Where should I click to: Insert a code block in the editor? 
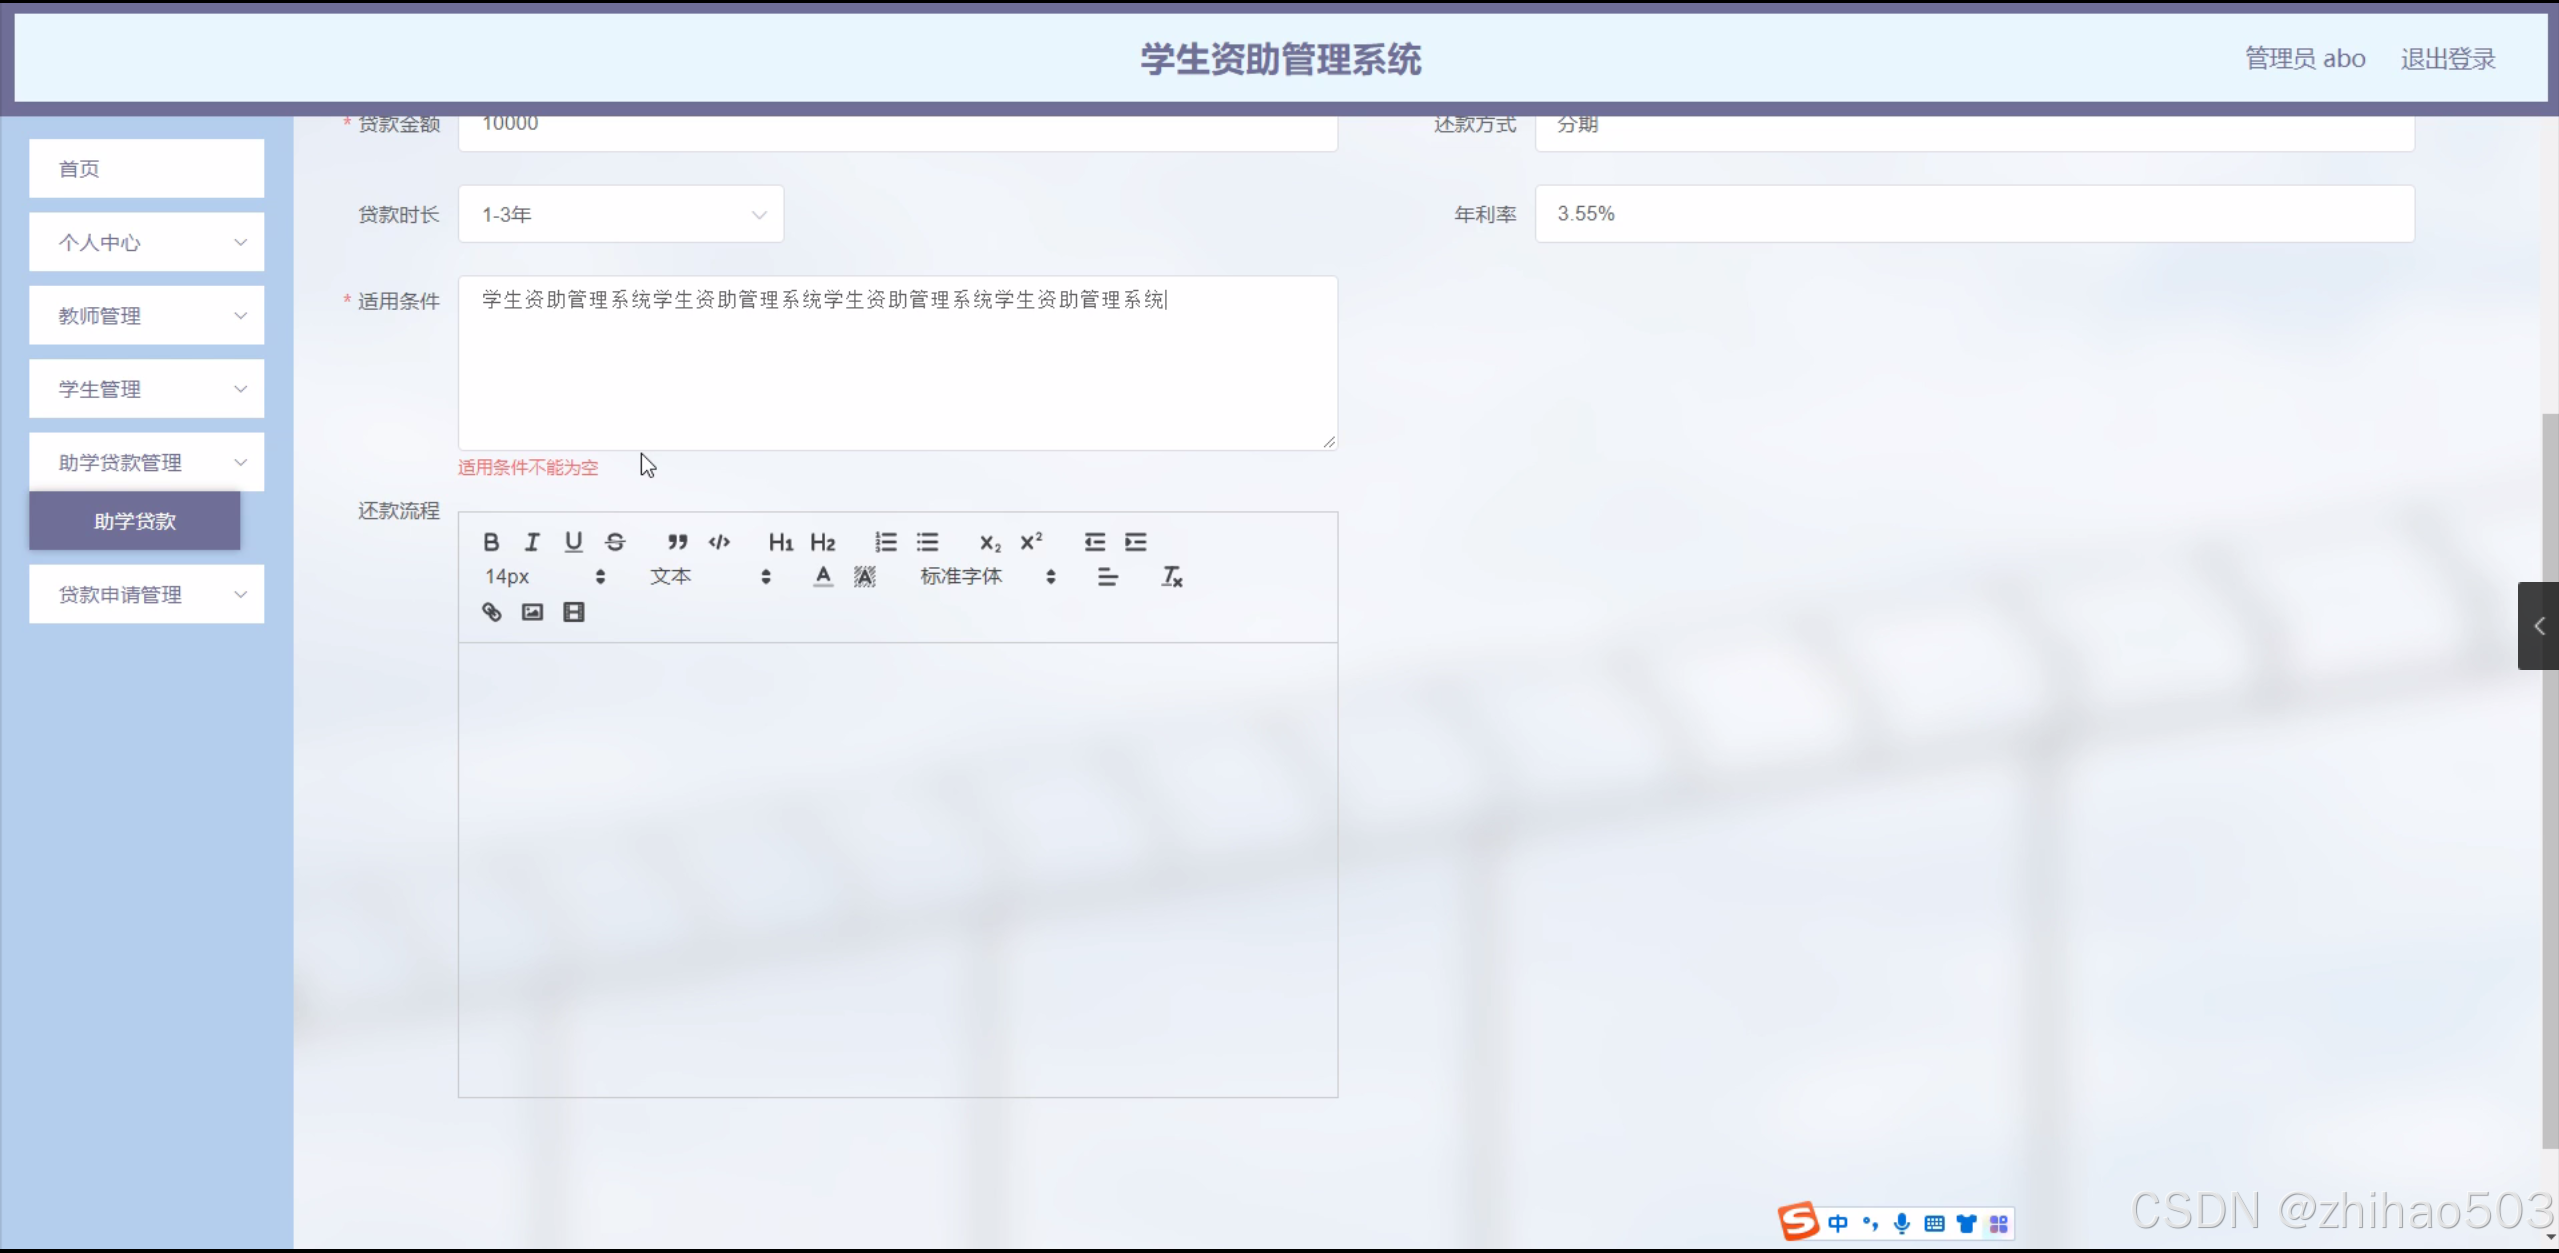pyautogui.click(x=719, y=542)
